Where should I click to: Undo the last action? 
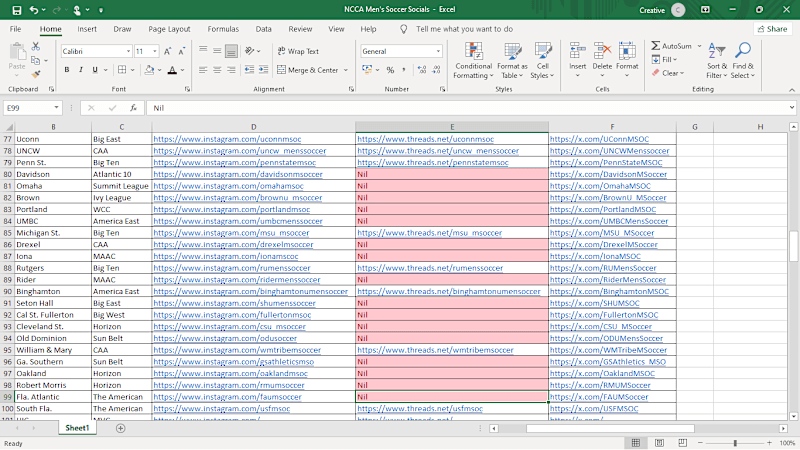point(34,10)
